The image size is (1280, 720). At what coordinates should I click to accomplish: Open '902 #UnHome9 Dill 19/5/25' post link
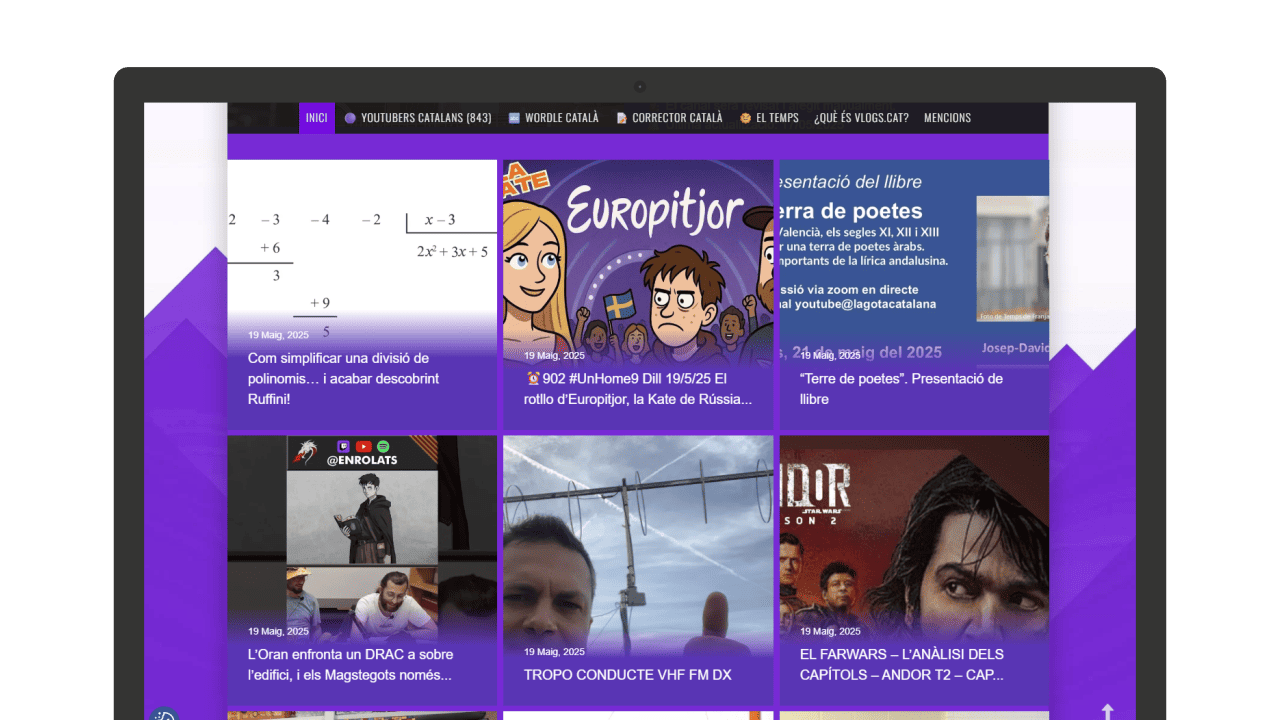point(638,389)
